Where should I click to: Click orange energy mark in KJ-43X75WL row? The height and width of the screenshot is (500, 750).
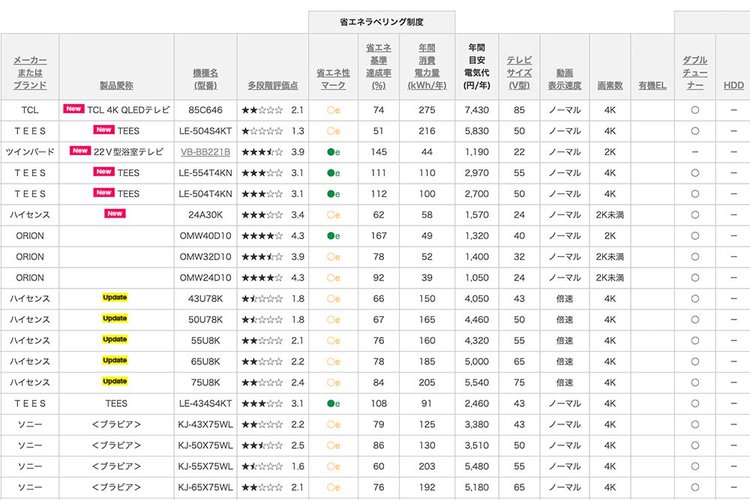coord(333,425)
